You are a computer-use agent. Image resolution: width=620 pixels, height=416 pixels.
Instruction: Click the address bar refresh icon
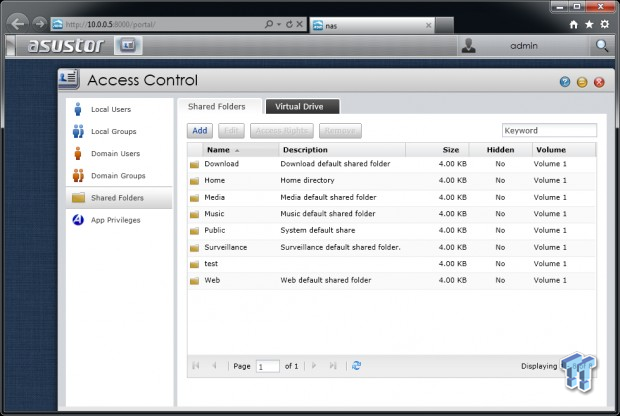289,24
